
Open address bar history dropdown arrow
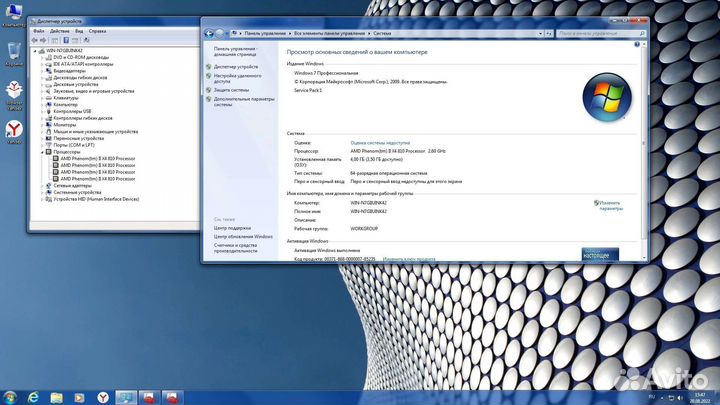click(x=540, y=34)
